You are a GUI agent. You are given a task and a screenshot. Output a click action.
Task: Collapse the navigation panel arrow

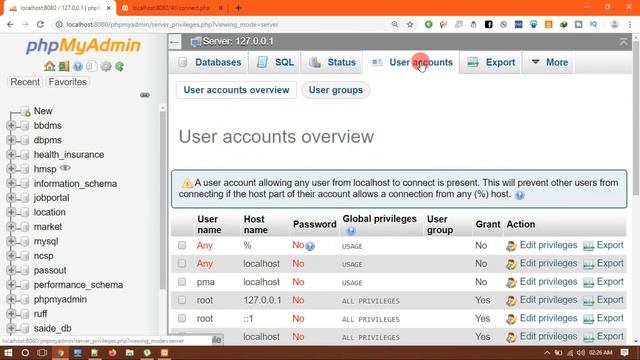(175, 42)
